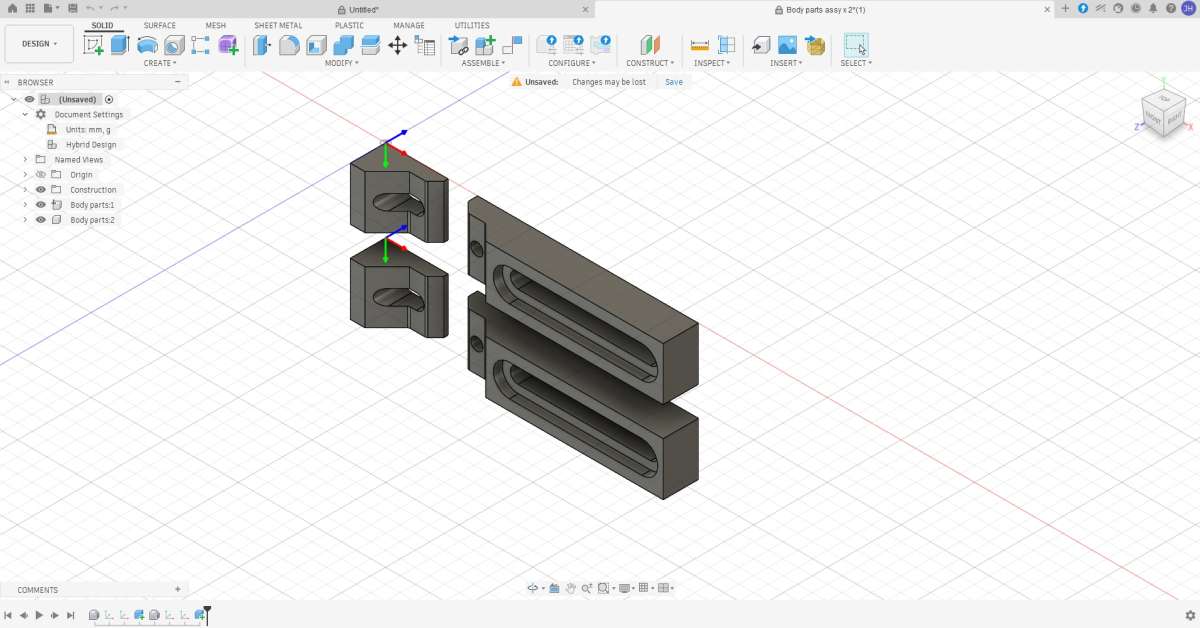Open the MODIFY dropdown menu

tap(341, 63)
